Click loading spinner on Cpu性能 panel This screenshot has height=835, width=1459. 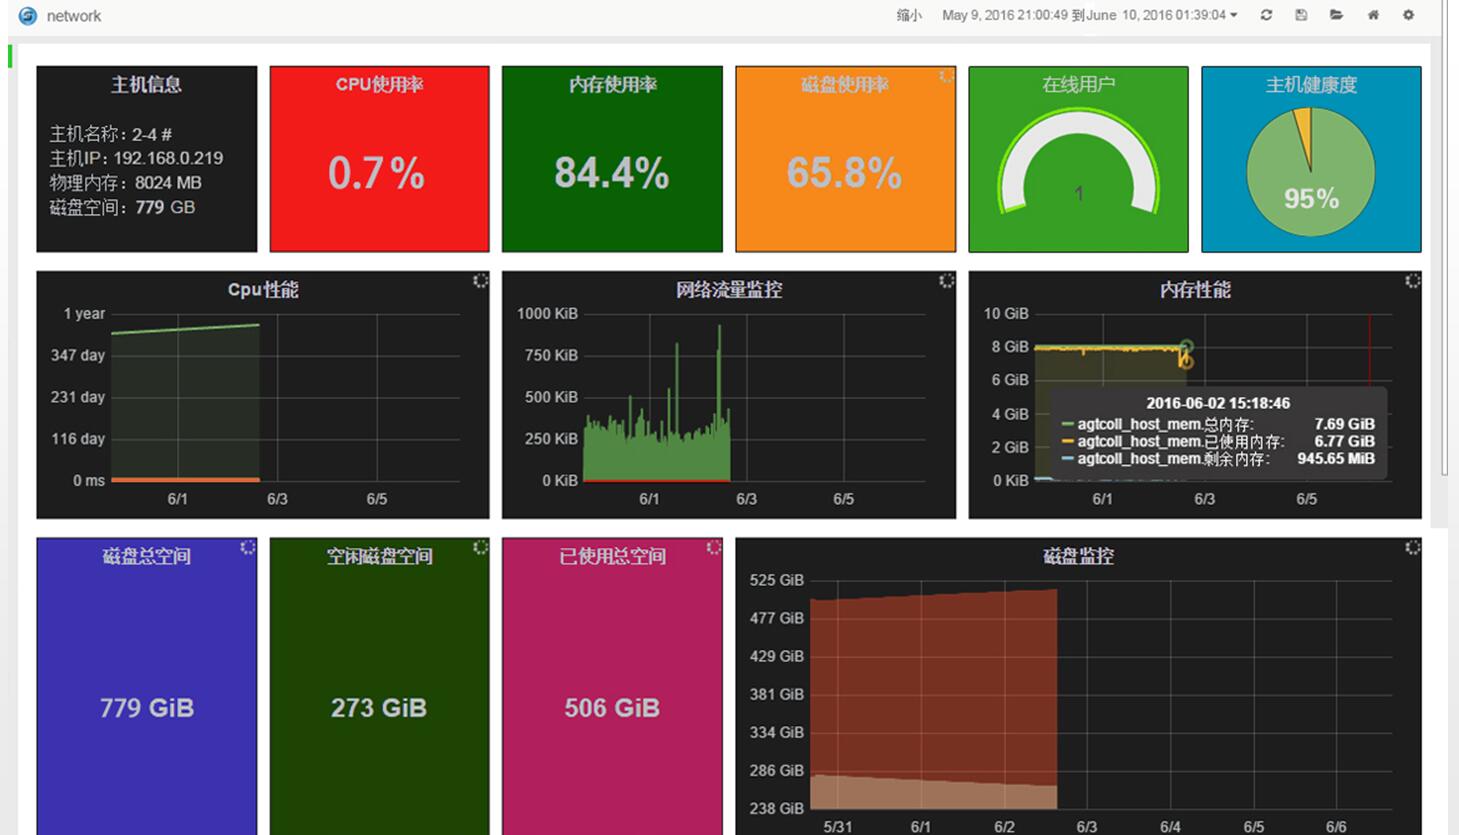(480, 281)
